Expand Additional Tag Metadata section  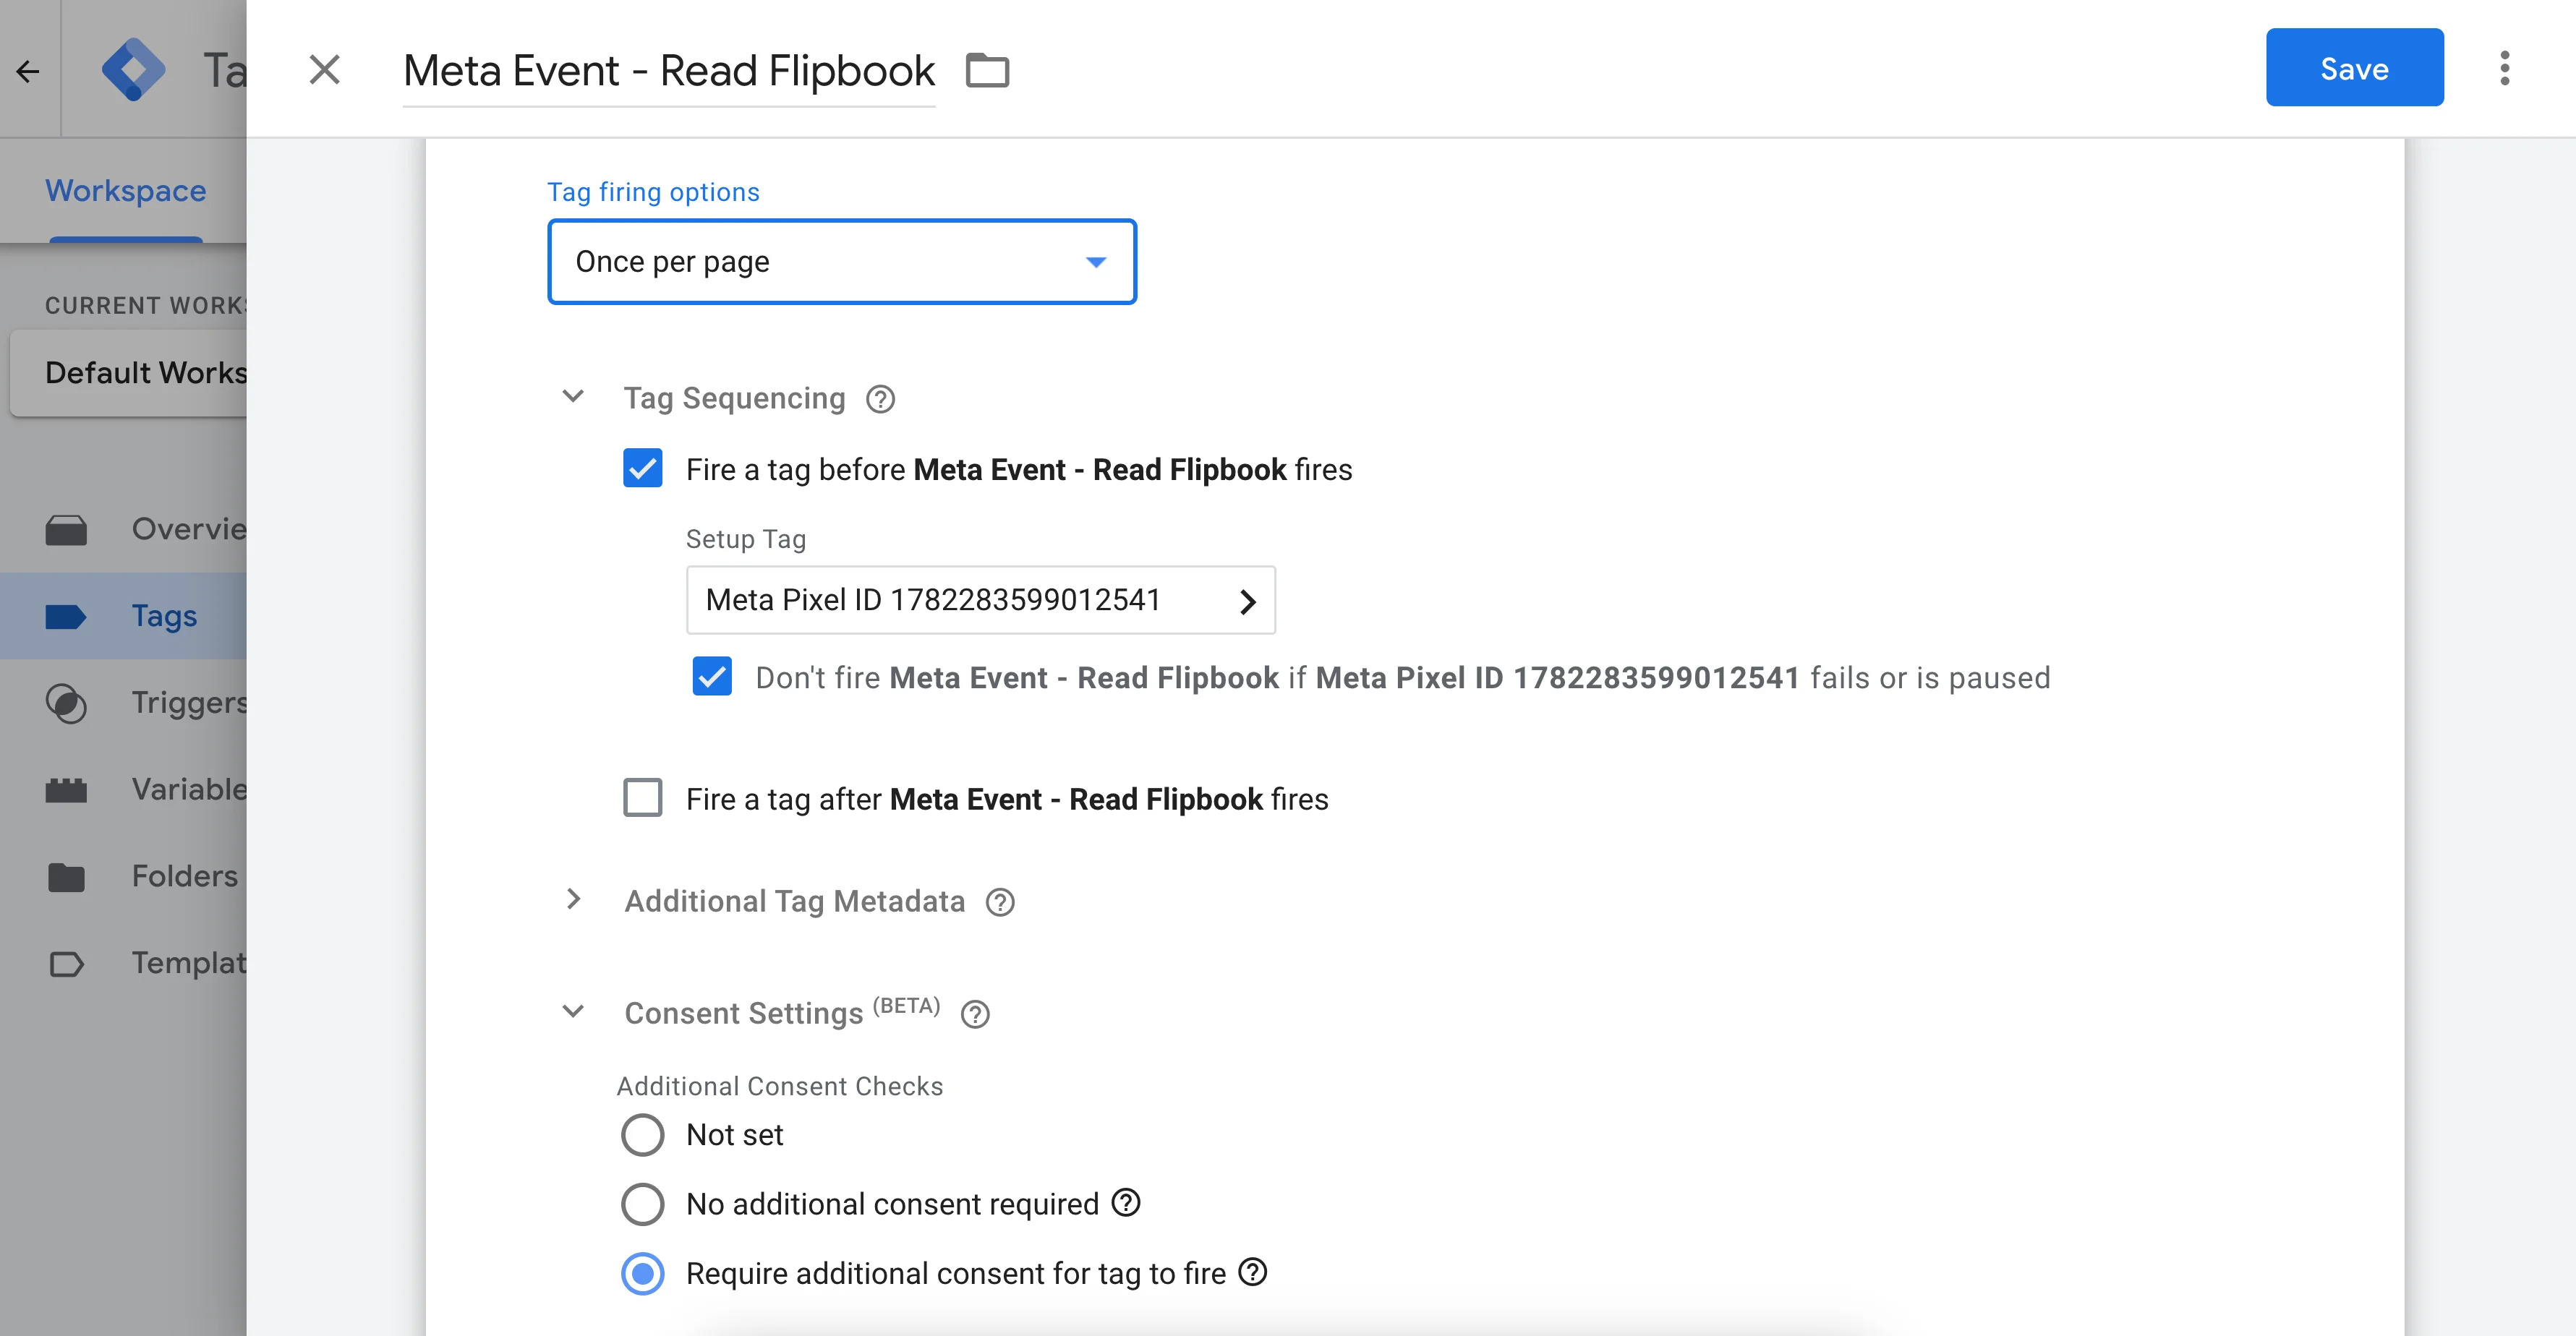[x=573, y=900]
